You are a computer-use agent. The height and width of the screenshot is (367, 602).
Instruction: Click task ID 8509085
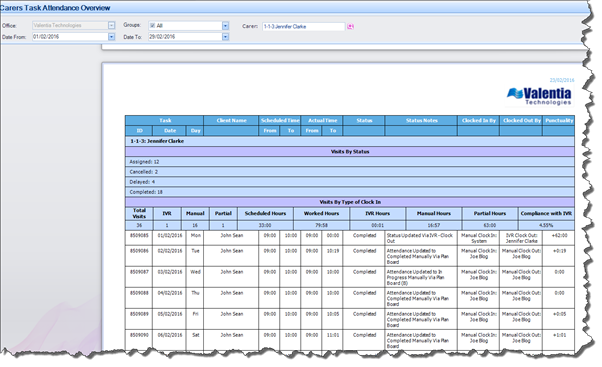[x=139, y=236]
